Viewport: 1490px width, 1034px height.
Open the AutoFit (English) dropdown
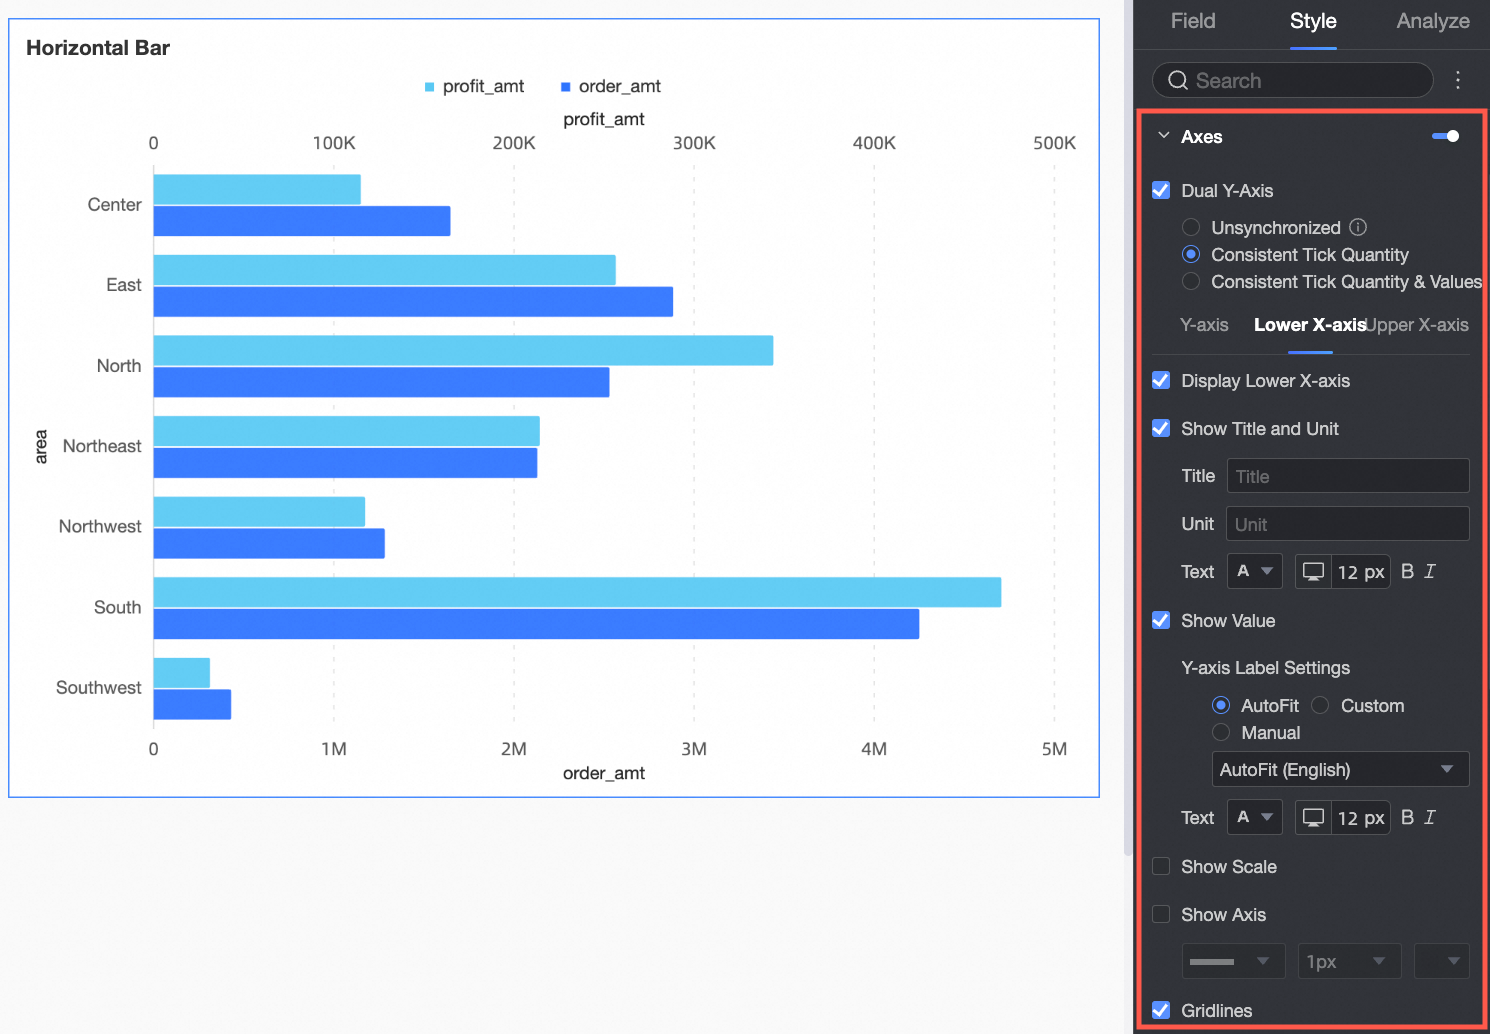click(1340, 769)
